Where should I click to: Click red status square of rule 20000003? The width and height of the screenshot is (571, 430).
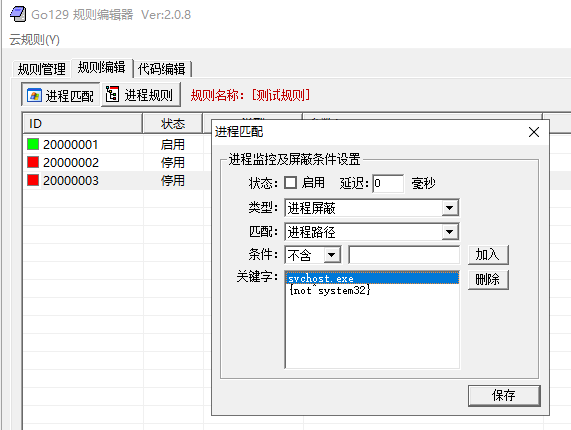point(33,180)
